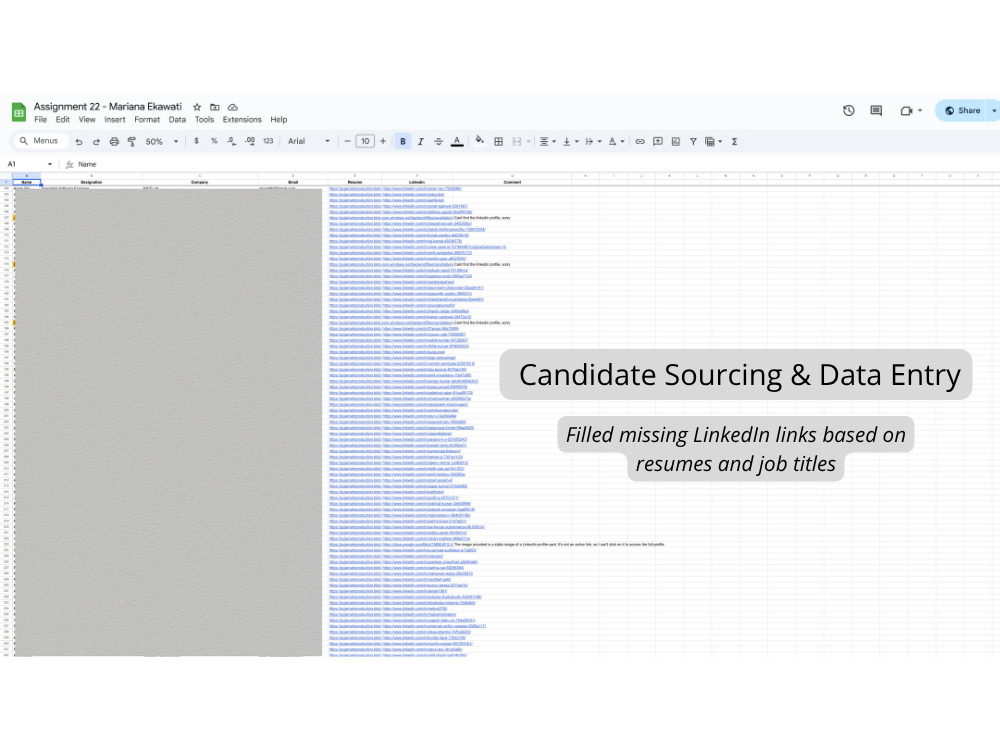Open the File menu
The height and width of the screenshot is (750, 1000).
(x=40, y=119)
